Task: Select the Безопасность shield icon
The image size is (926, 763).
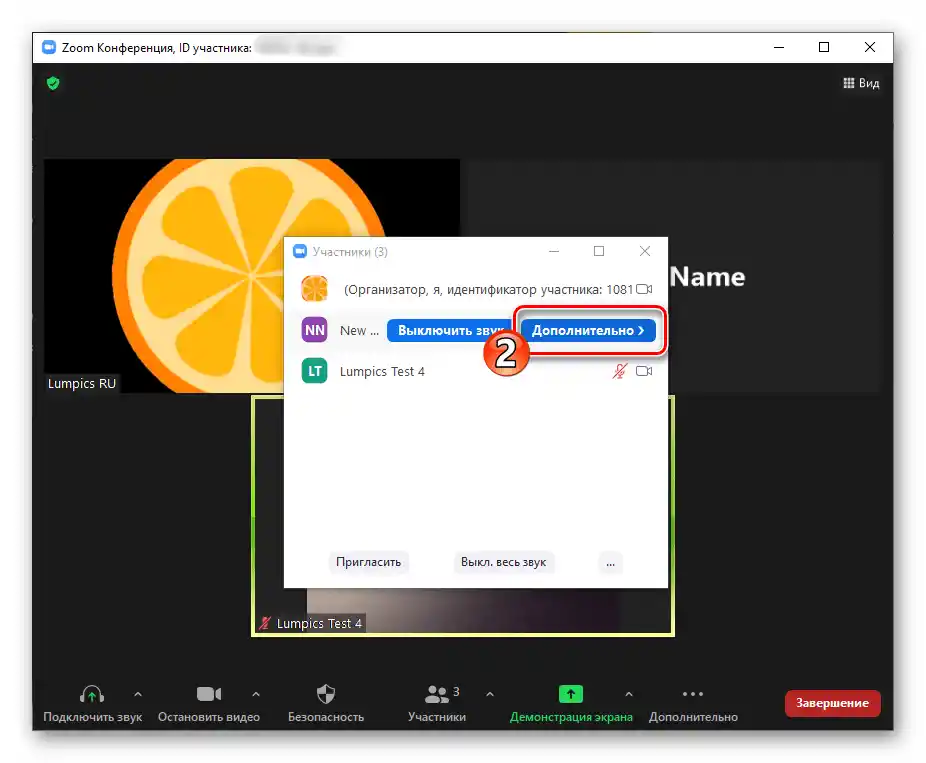Action: tap(326, 692)
